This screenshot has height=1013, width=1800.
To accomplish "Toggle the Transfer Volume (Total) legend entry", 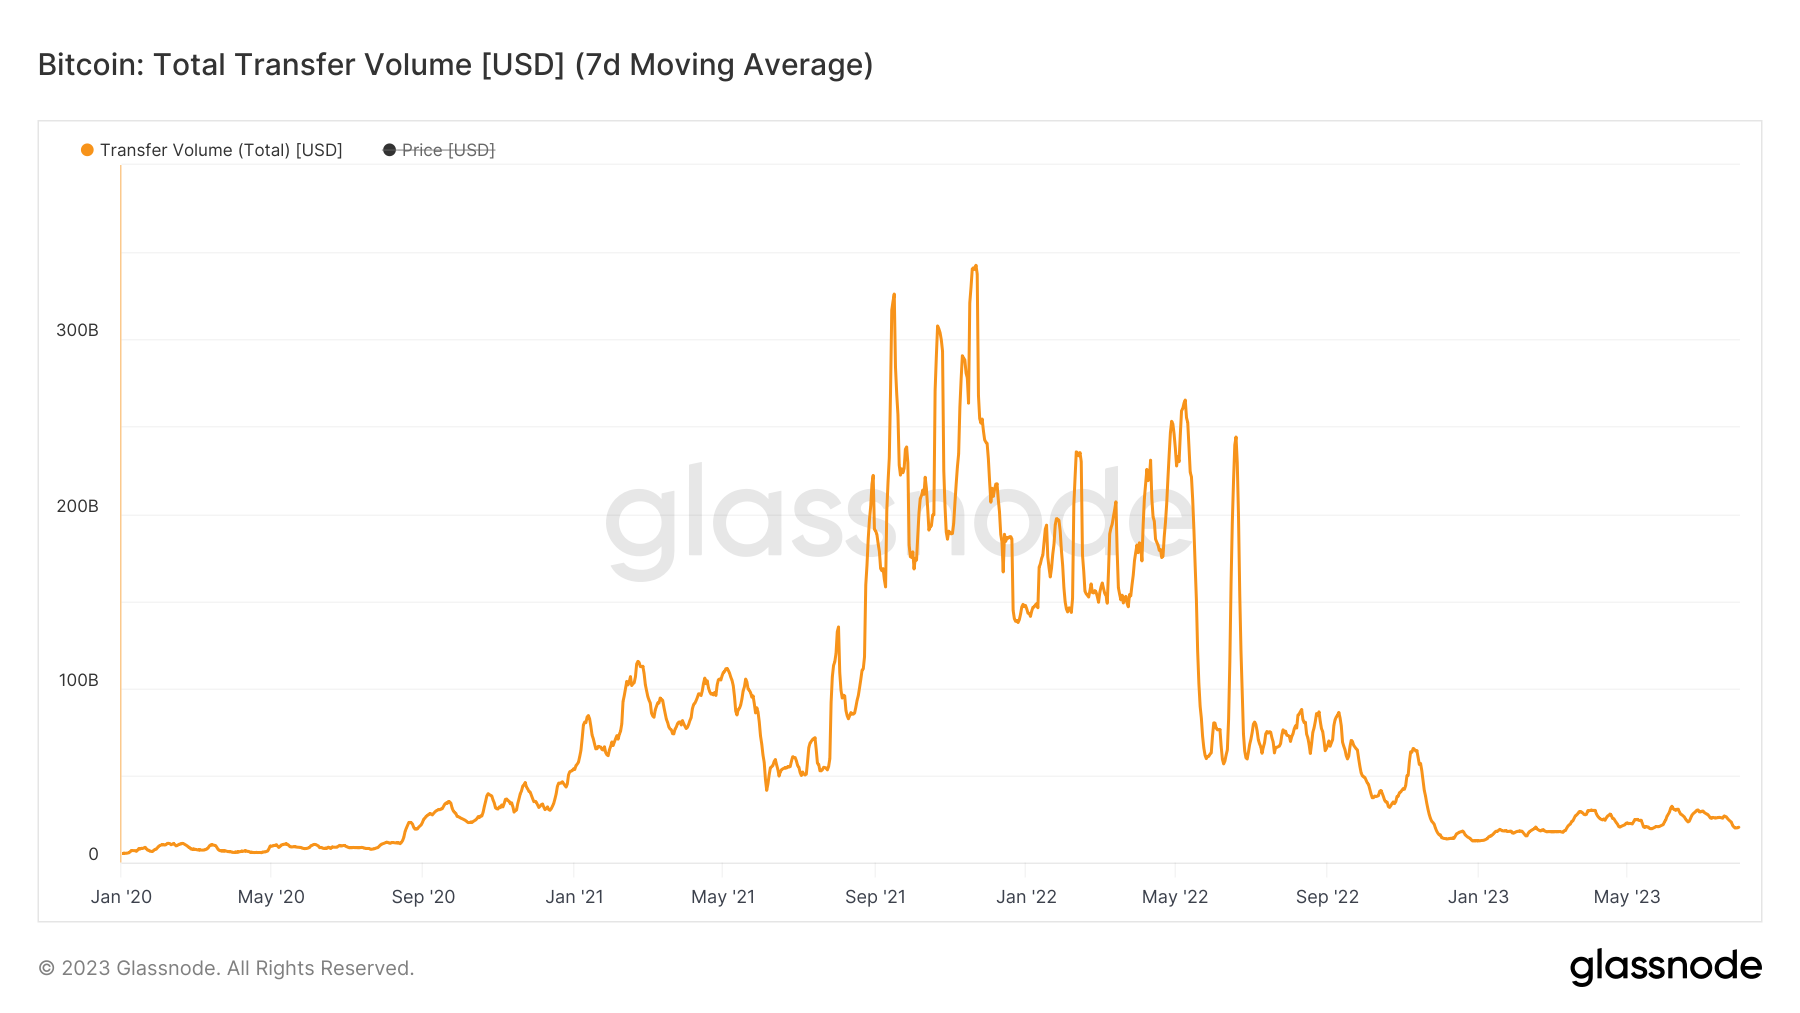I will point(212,150).
